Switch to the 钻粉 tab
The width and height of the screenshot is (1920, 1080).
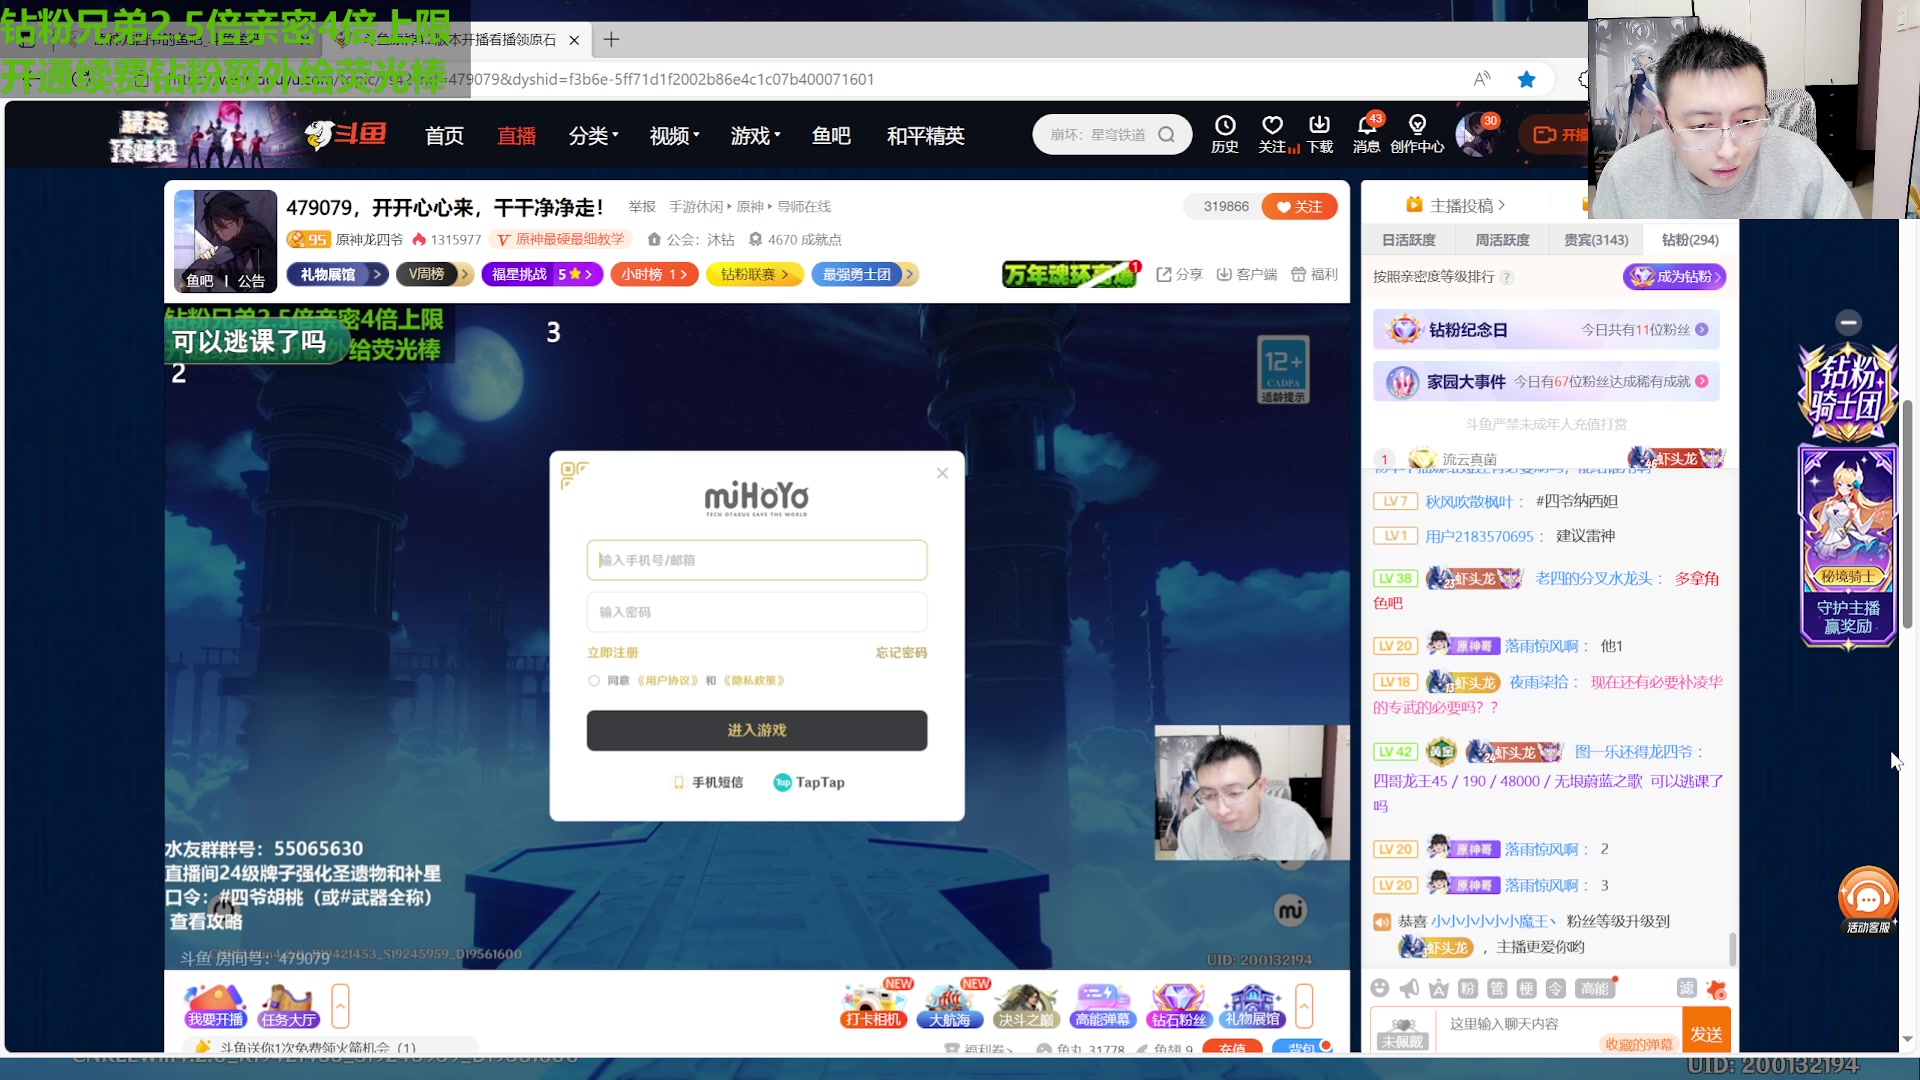1688,239
